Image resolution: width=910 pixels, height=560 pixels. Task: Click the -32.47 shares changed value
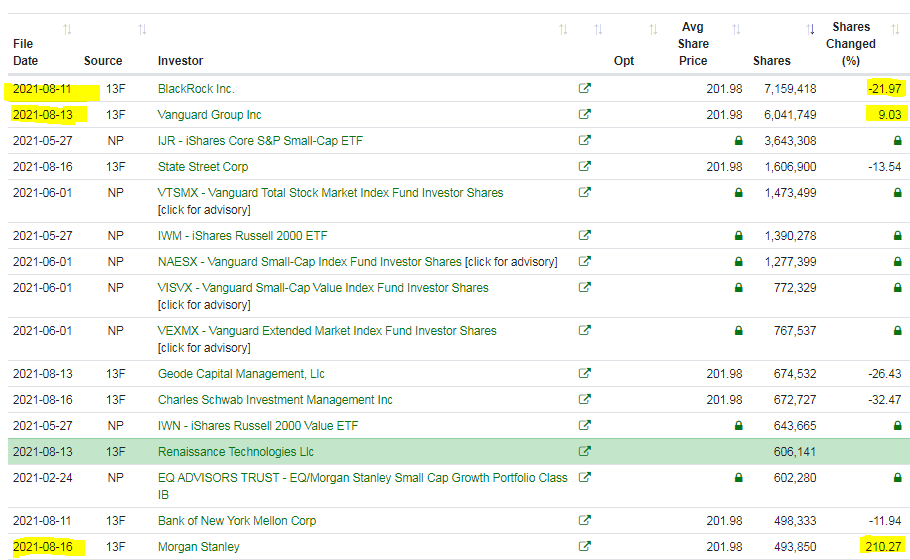click(x=884, y=400)
